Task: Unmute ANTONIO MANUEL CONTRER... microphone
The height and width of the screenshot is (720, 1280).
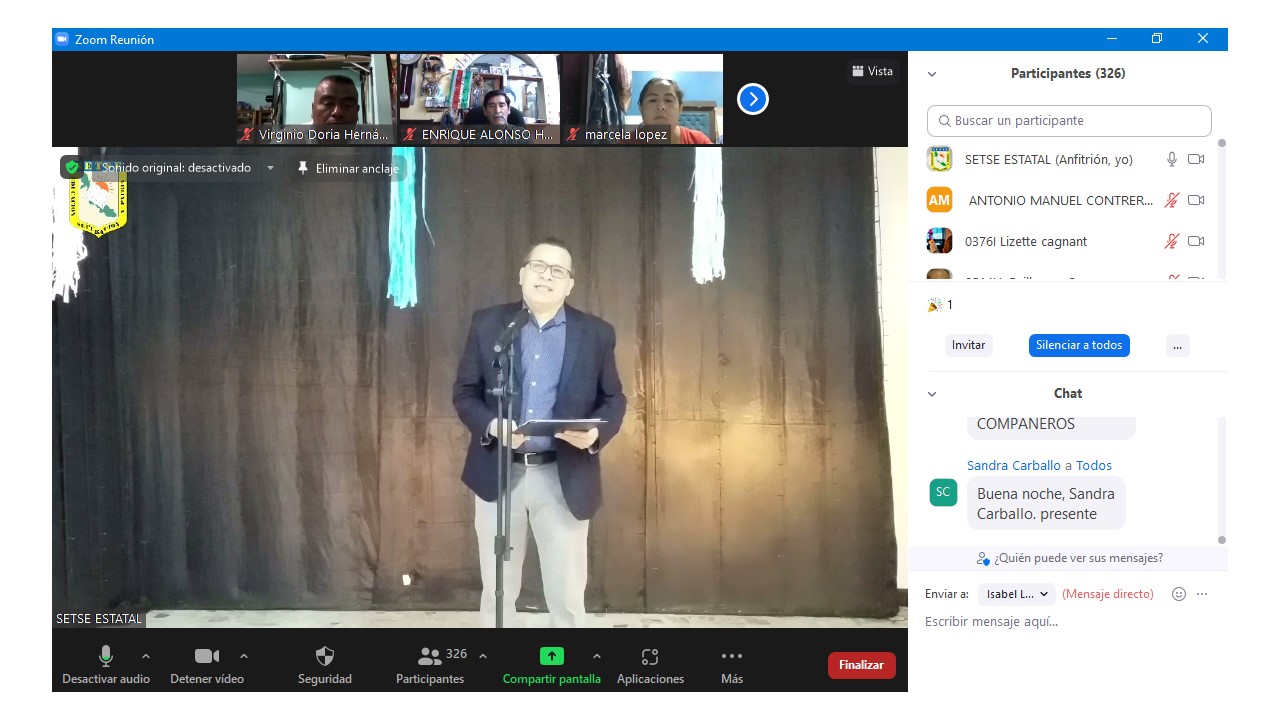Action: click(1172, 200)
